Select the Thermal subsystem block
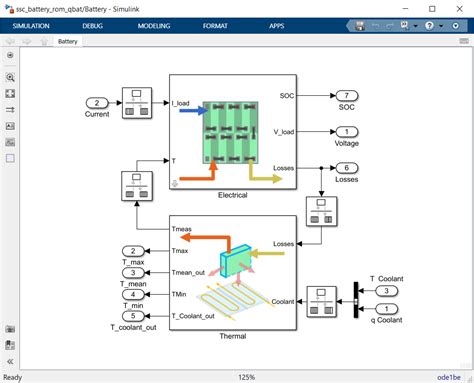Screen dimensions: 474x383 point(233,273)
